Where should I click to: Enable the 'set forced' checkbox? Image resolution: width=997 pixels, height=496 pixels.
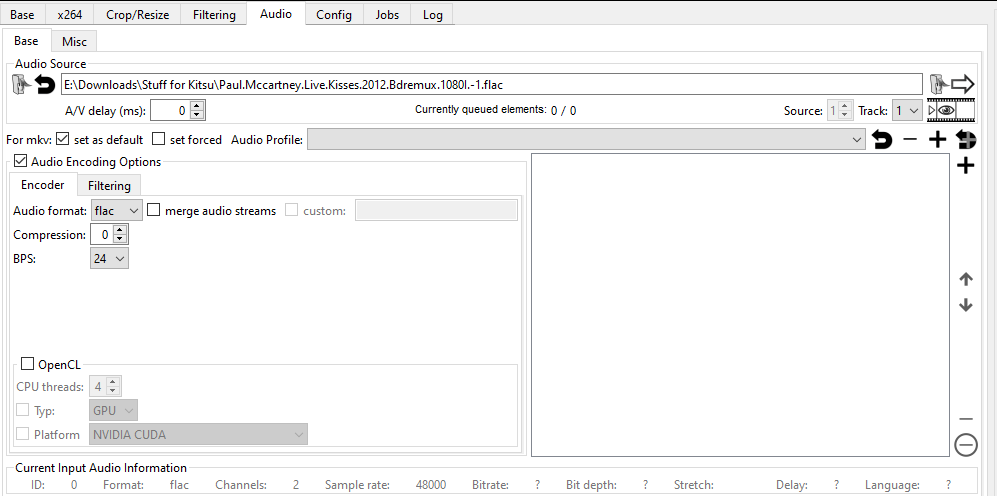[x=159, y=140]
